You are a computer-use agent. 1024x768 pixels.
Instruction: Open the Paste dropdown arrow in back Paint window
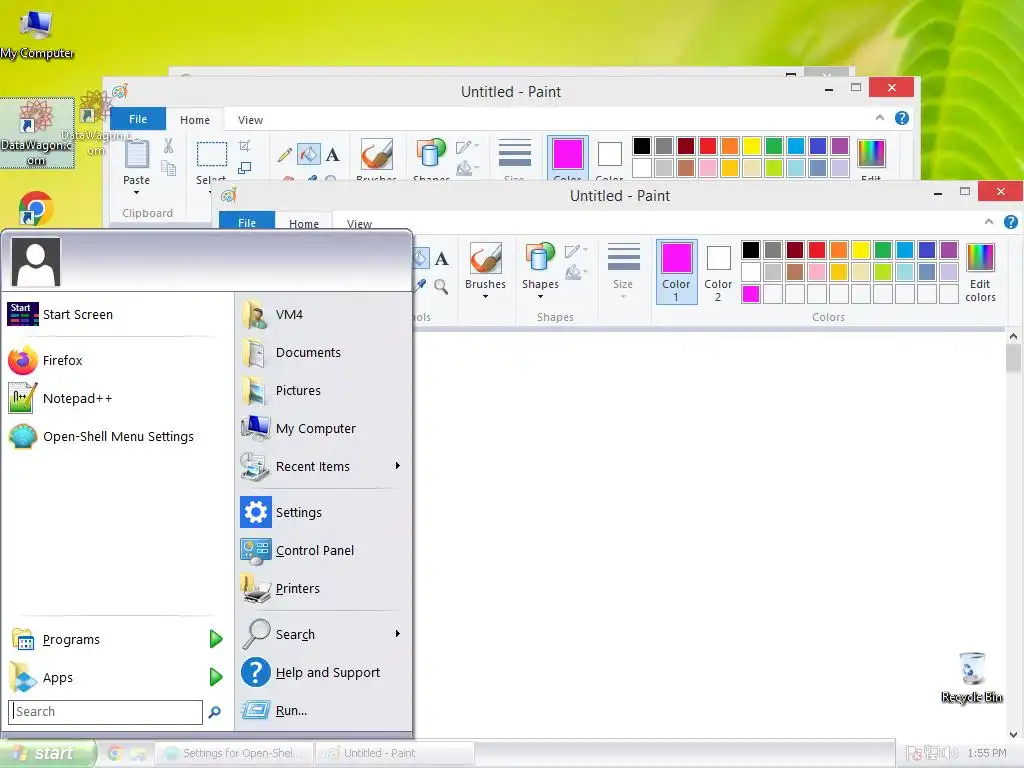click(136, 193)
